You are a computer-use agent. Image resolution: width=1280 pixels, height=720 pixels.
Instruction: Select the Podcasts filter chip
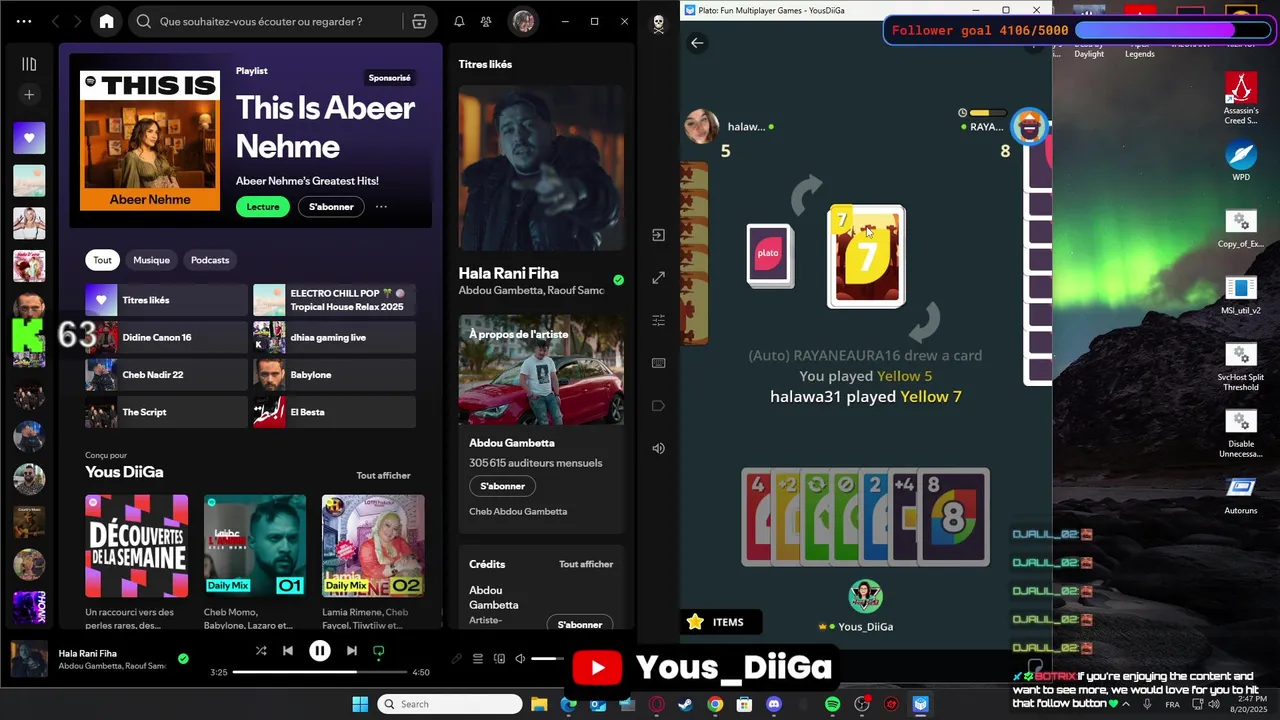click(x=210, y=260)
